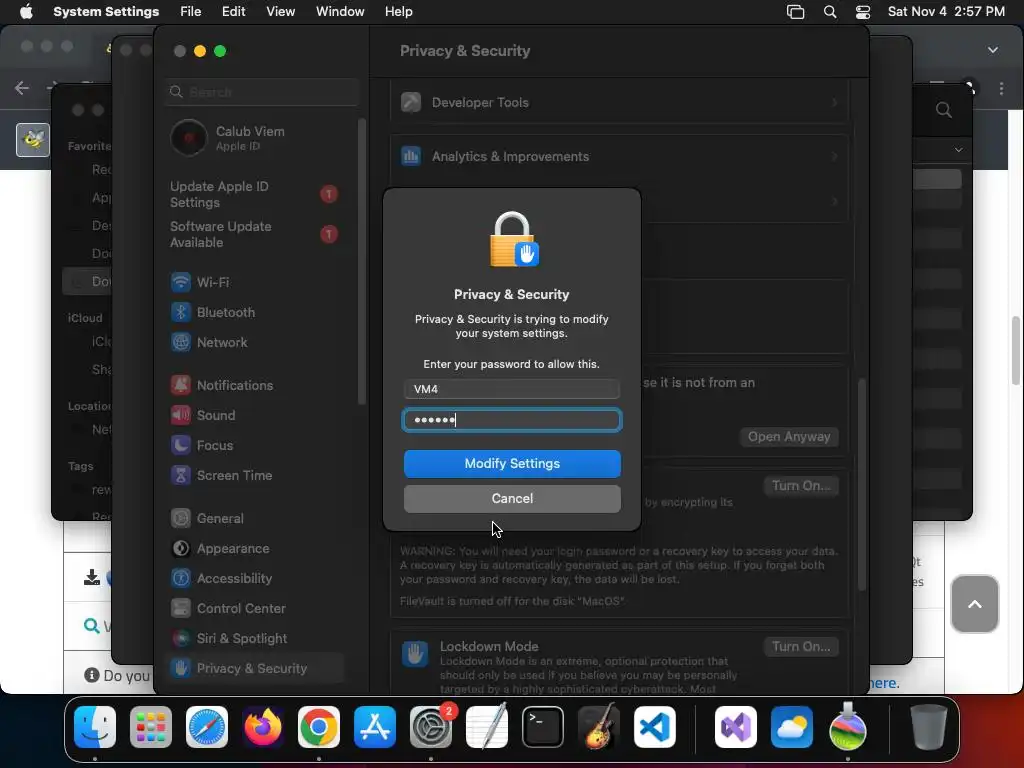Launch GarageBand from the Dock
The width and height of the screenshot is (1024, 768).
[598, 727]
